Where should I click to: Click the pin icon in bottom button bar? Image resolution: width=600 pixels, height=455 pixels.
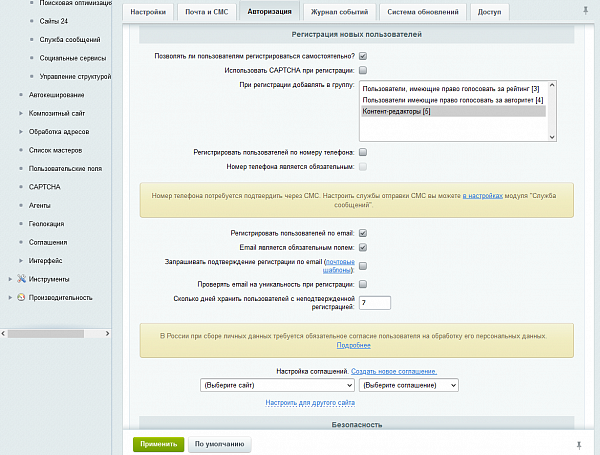(x=579, y=443)
